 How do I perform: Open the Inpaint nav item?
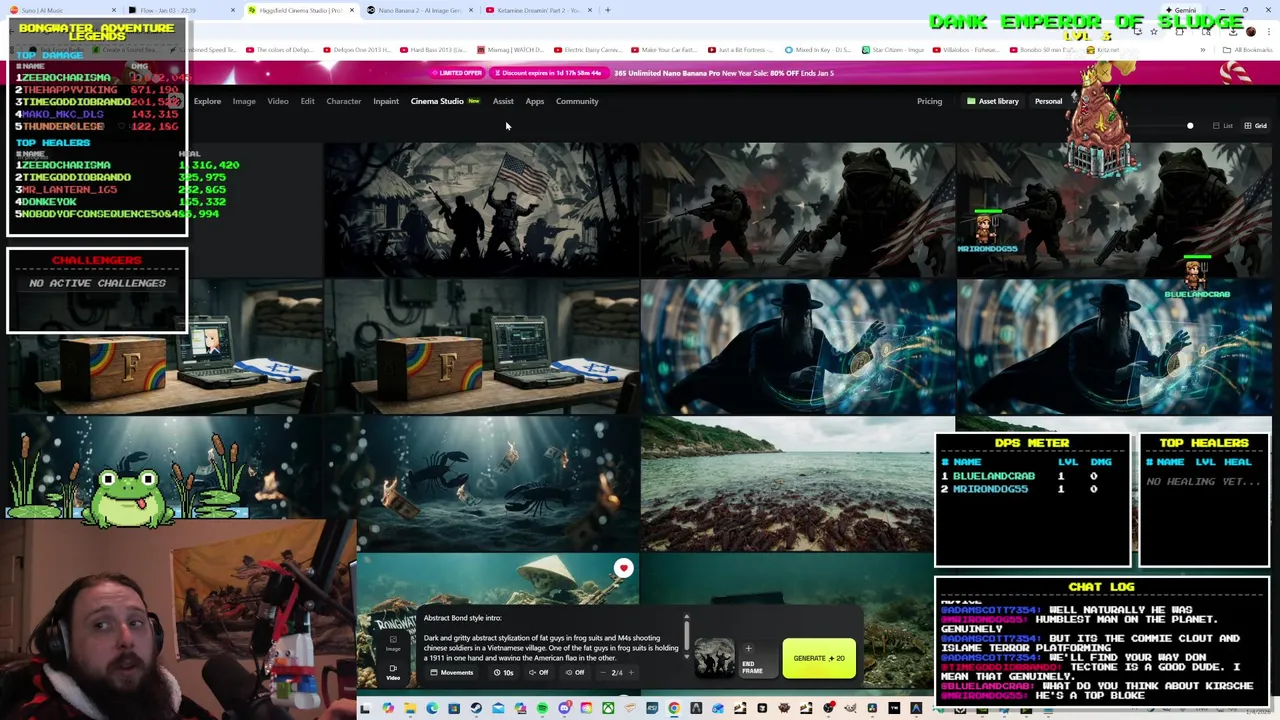click(385, 101)
